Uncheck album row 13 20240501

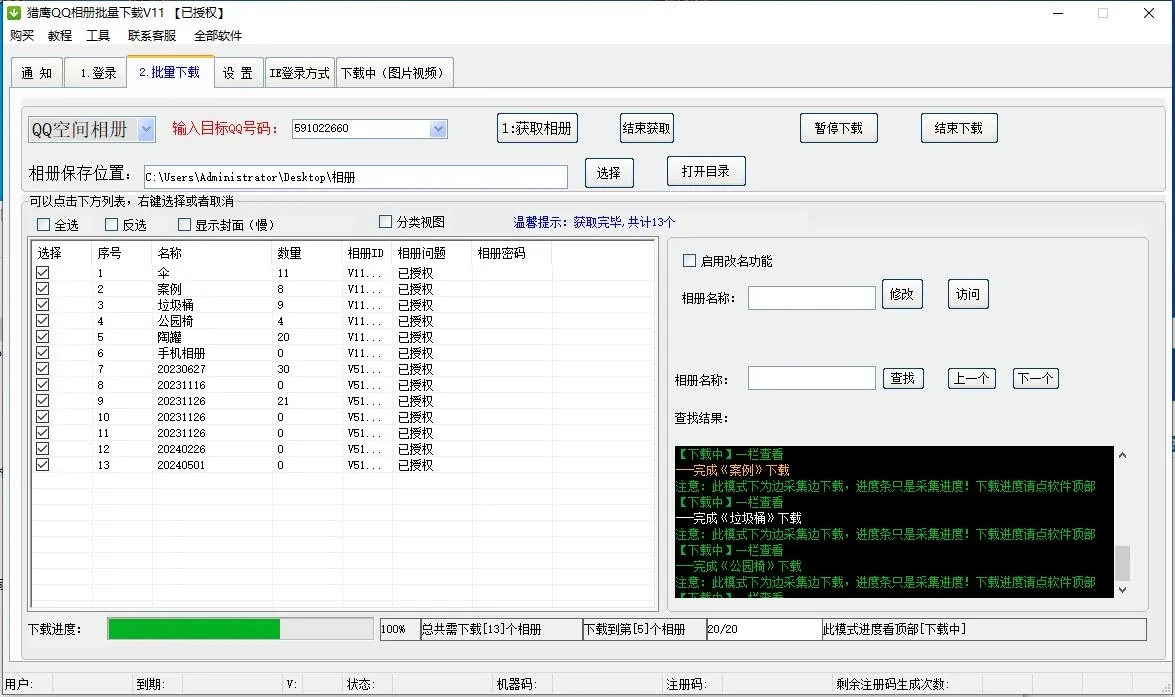[43, 465]
